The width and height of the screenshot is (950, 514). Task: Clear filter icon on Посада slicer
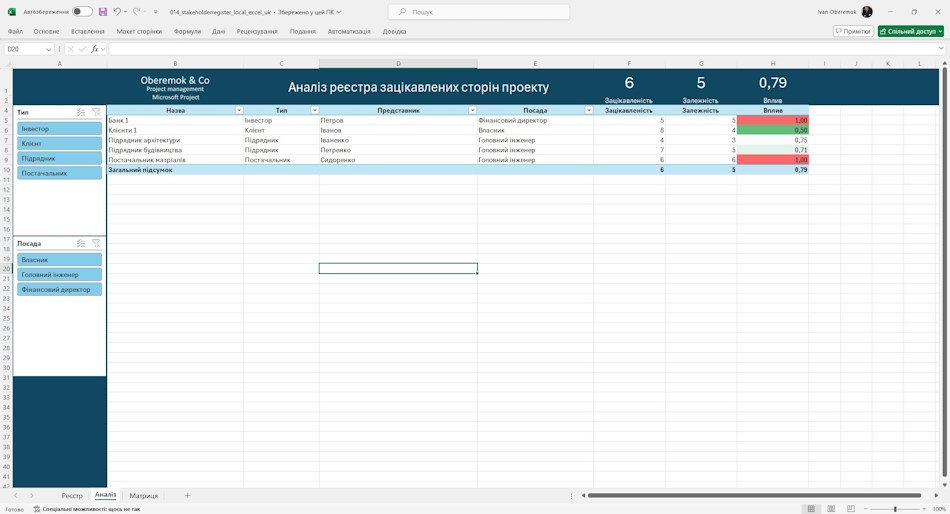96,243
